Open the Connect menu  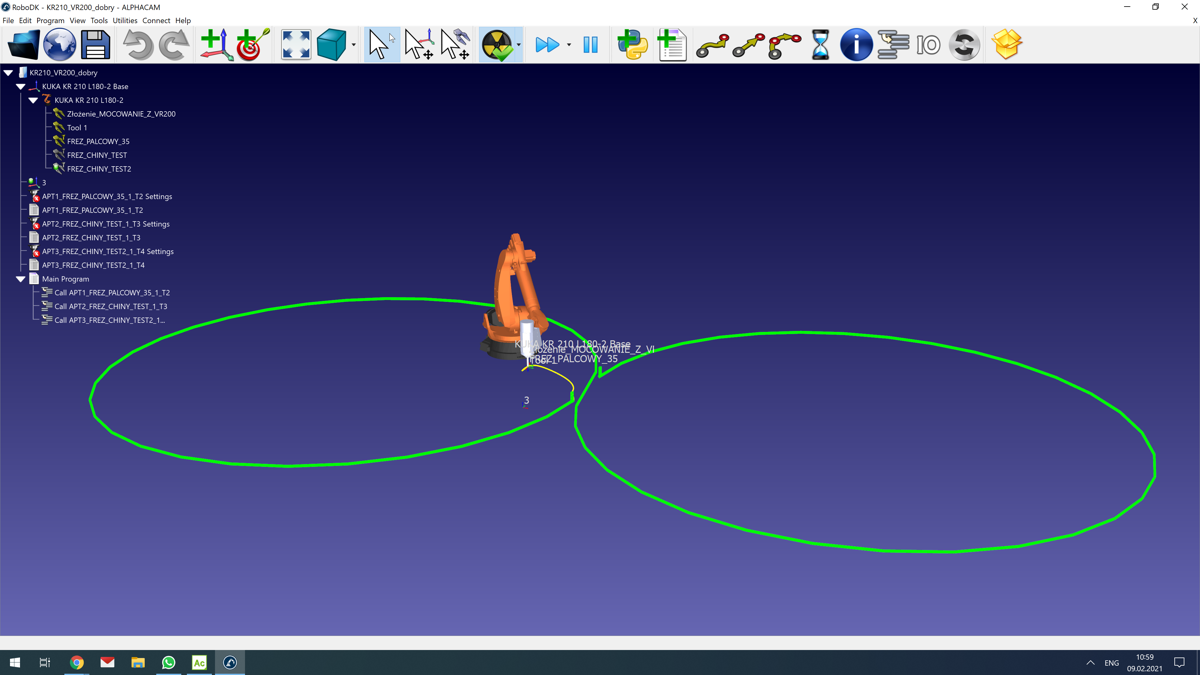tap(156, 20)
